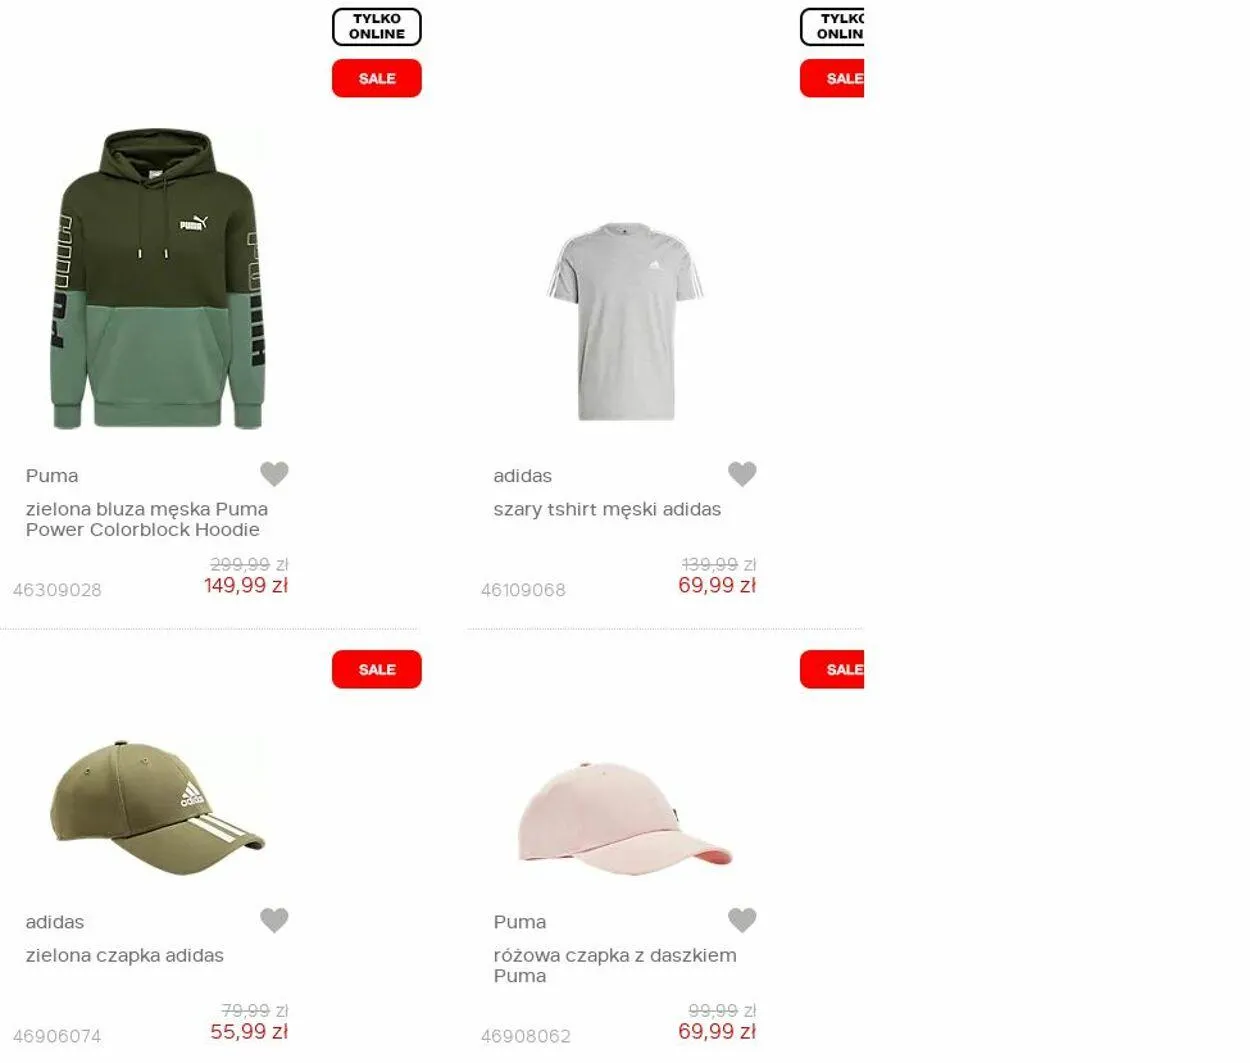Favorite the Puma Colorblock Hoodie with heart icon
Screen dimensions: 1250x1063
point(274,474)
